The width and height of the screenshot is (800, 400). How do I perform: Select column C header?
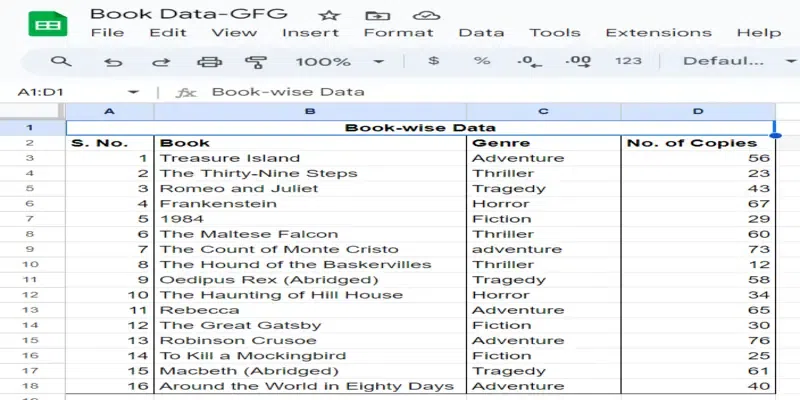(543, 111)
